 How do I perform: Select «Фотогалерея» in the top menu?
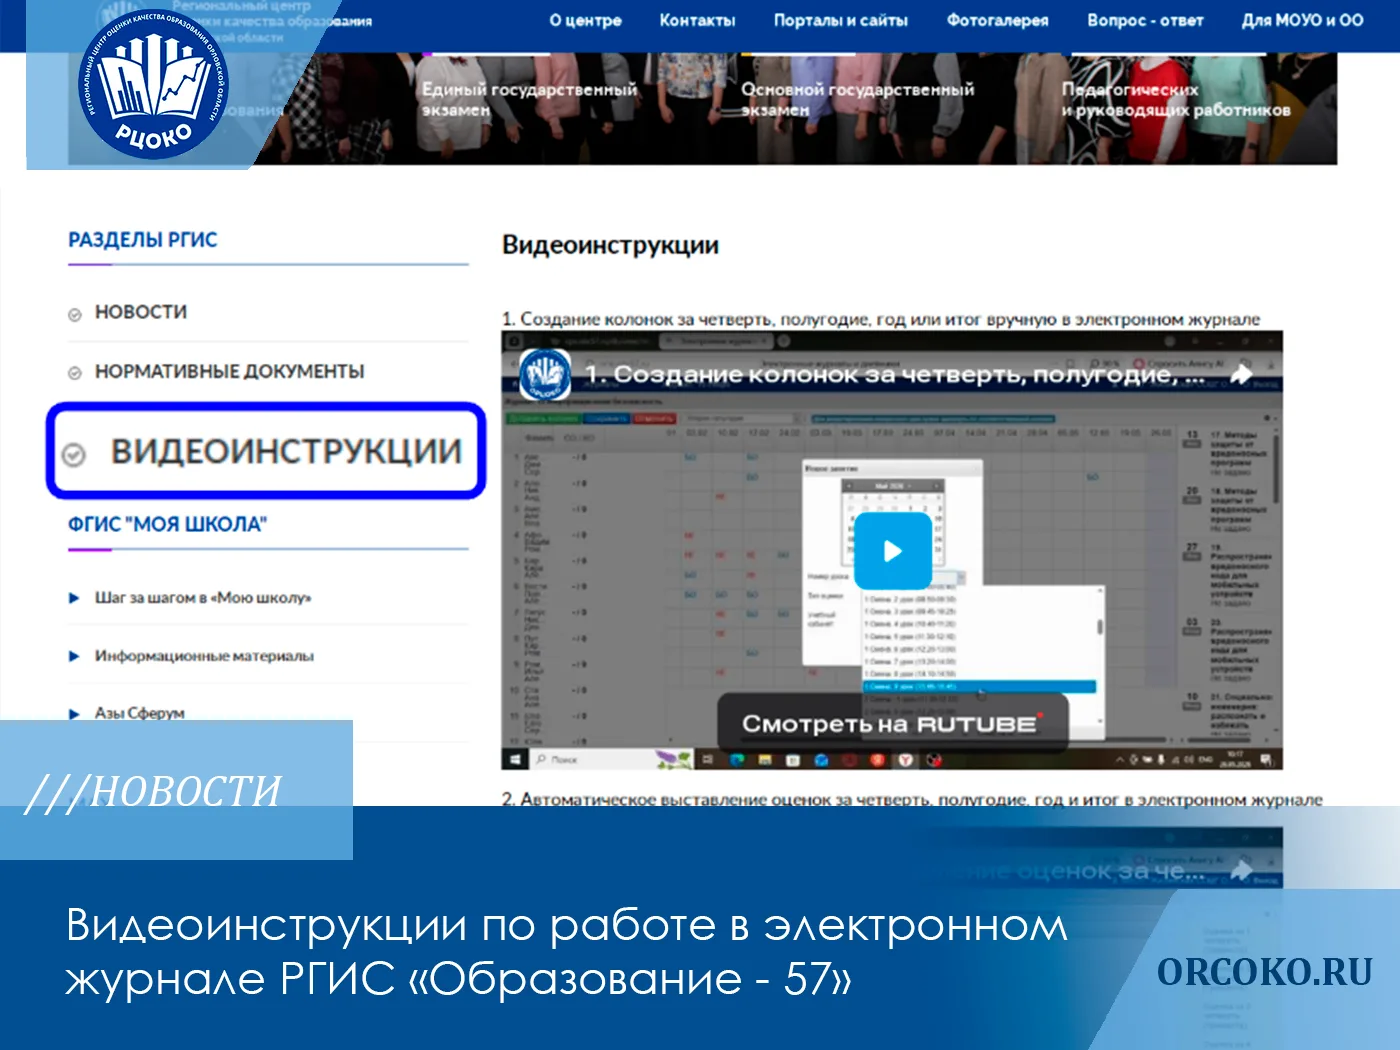[997, 20]
